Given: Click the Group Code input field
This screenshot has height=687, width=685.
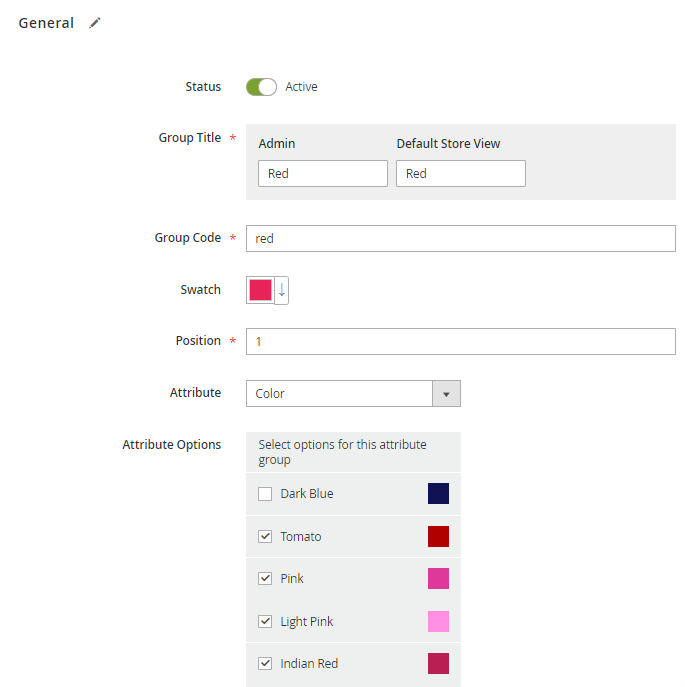Looking at the screenshot, I should click(460, 239).
